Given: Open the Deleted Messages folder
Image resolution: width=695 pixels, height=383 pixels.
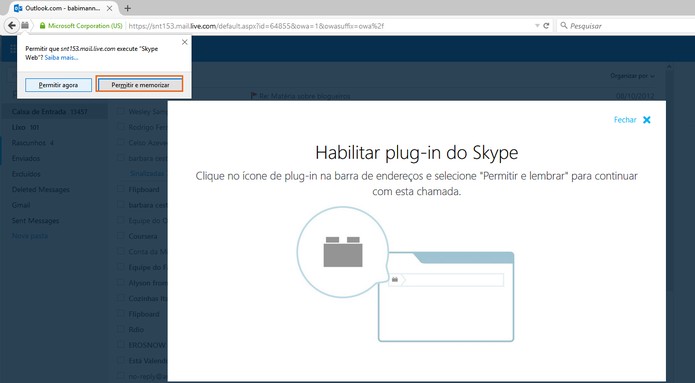Looking at the screenshot, I should coord(41,189).
